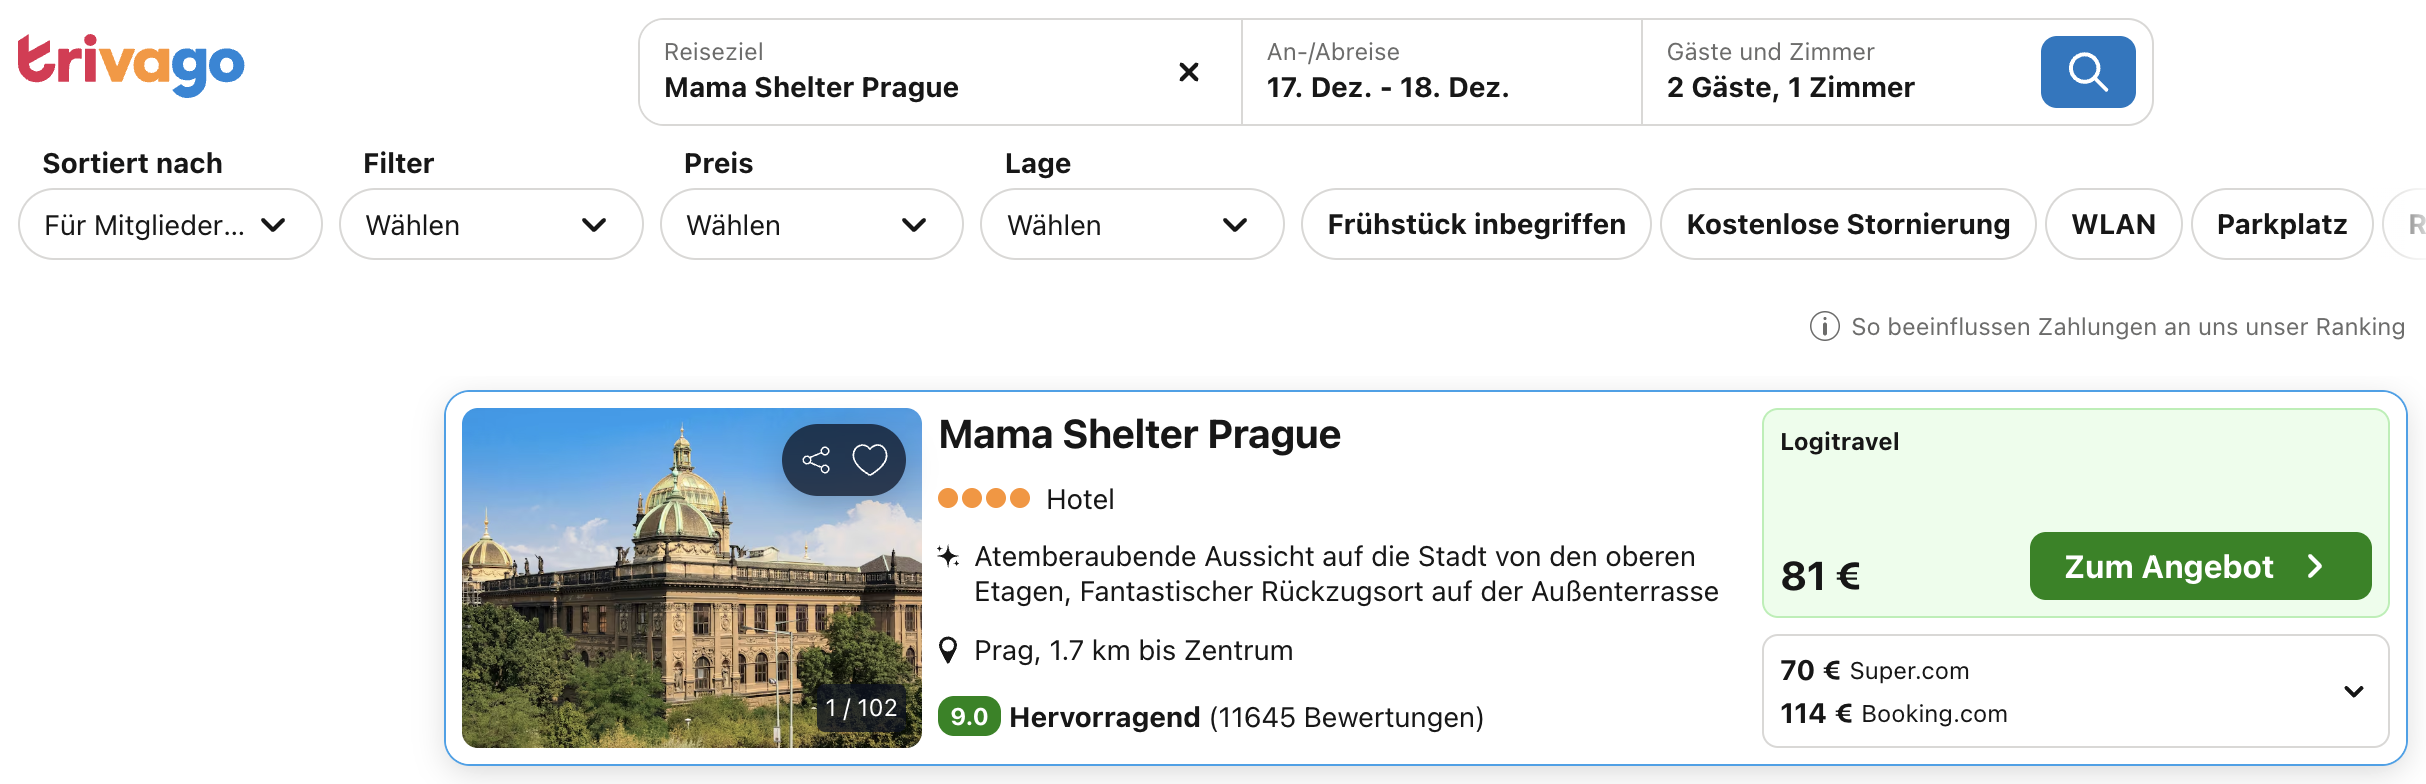This screenshot has width=2426, height=784.
Task: Click the sparkle highlights icon
Action: click(x=948, y=556)
